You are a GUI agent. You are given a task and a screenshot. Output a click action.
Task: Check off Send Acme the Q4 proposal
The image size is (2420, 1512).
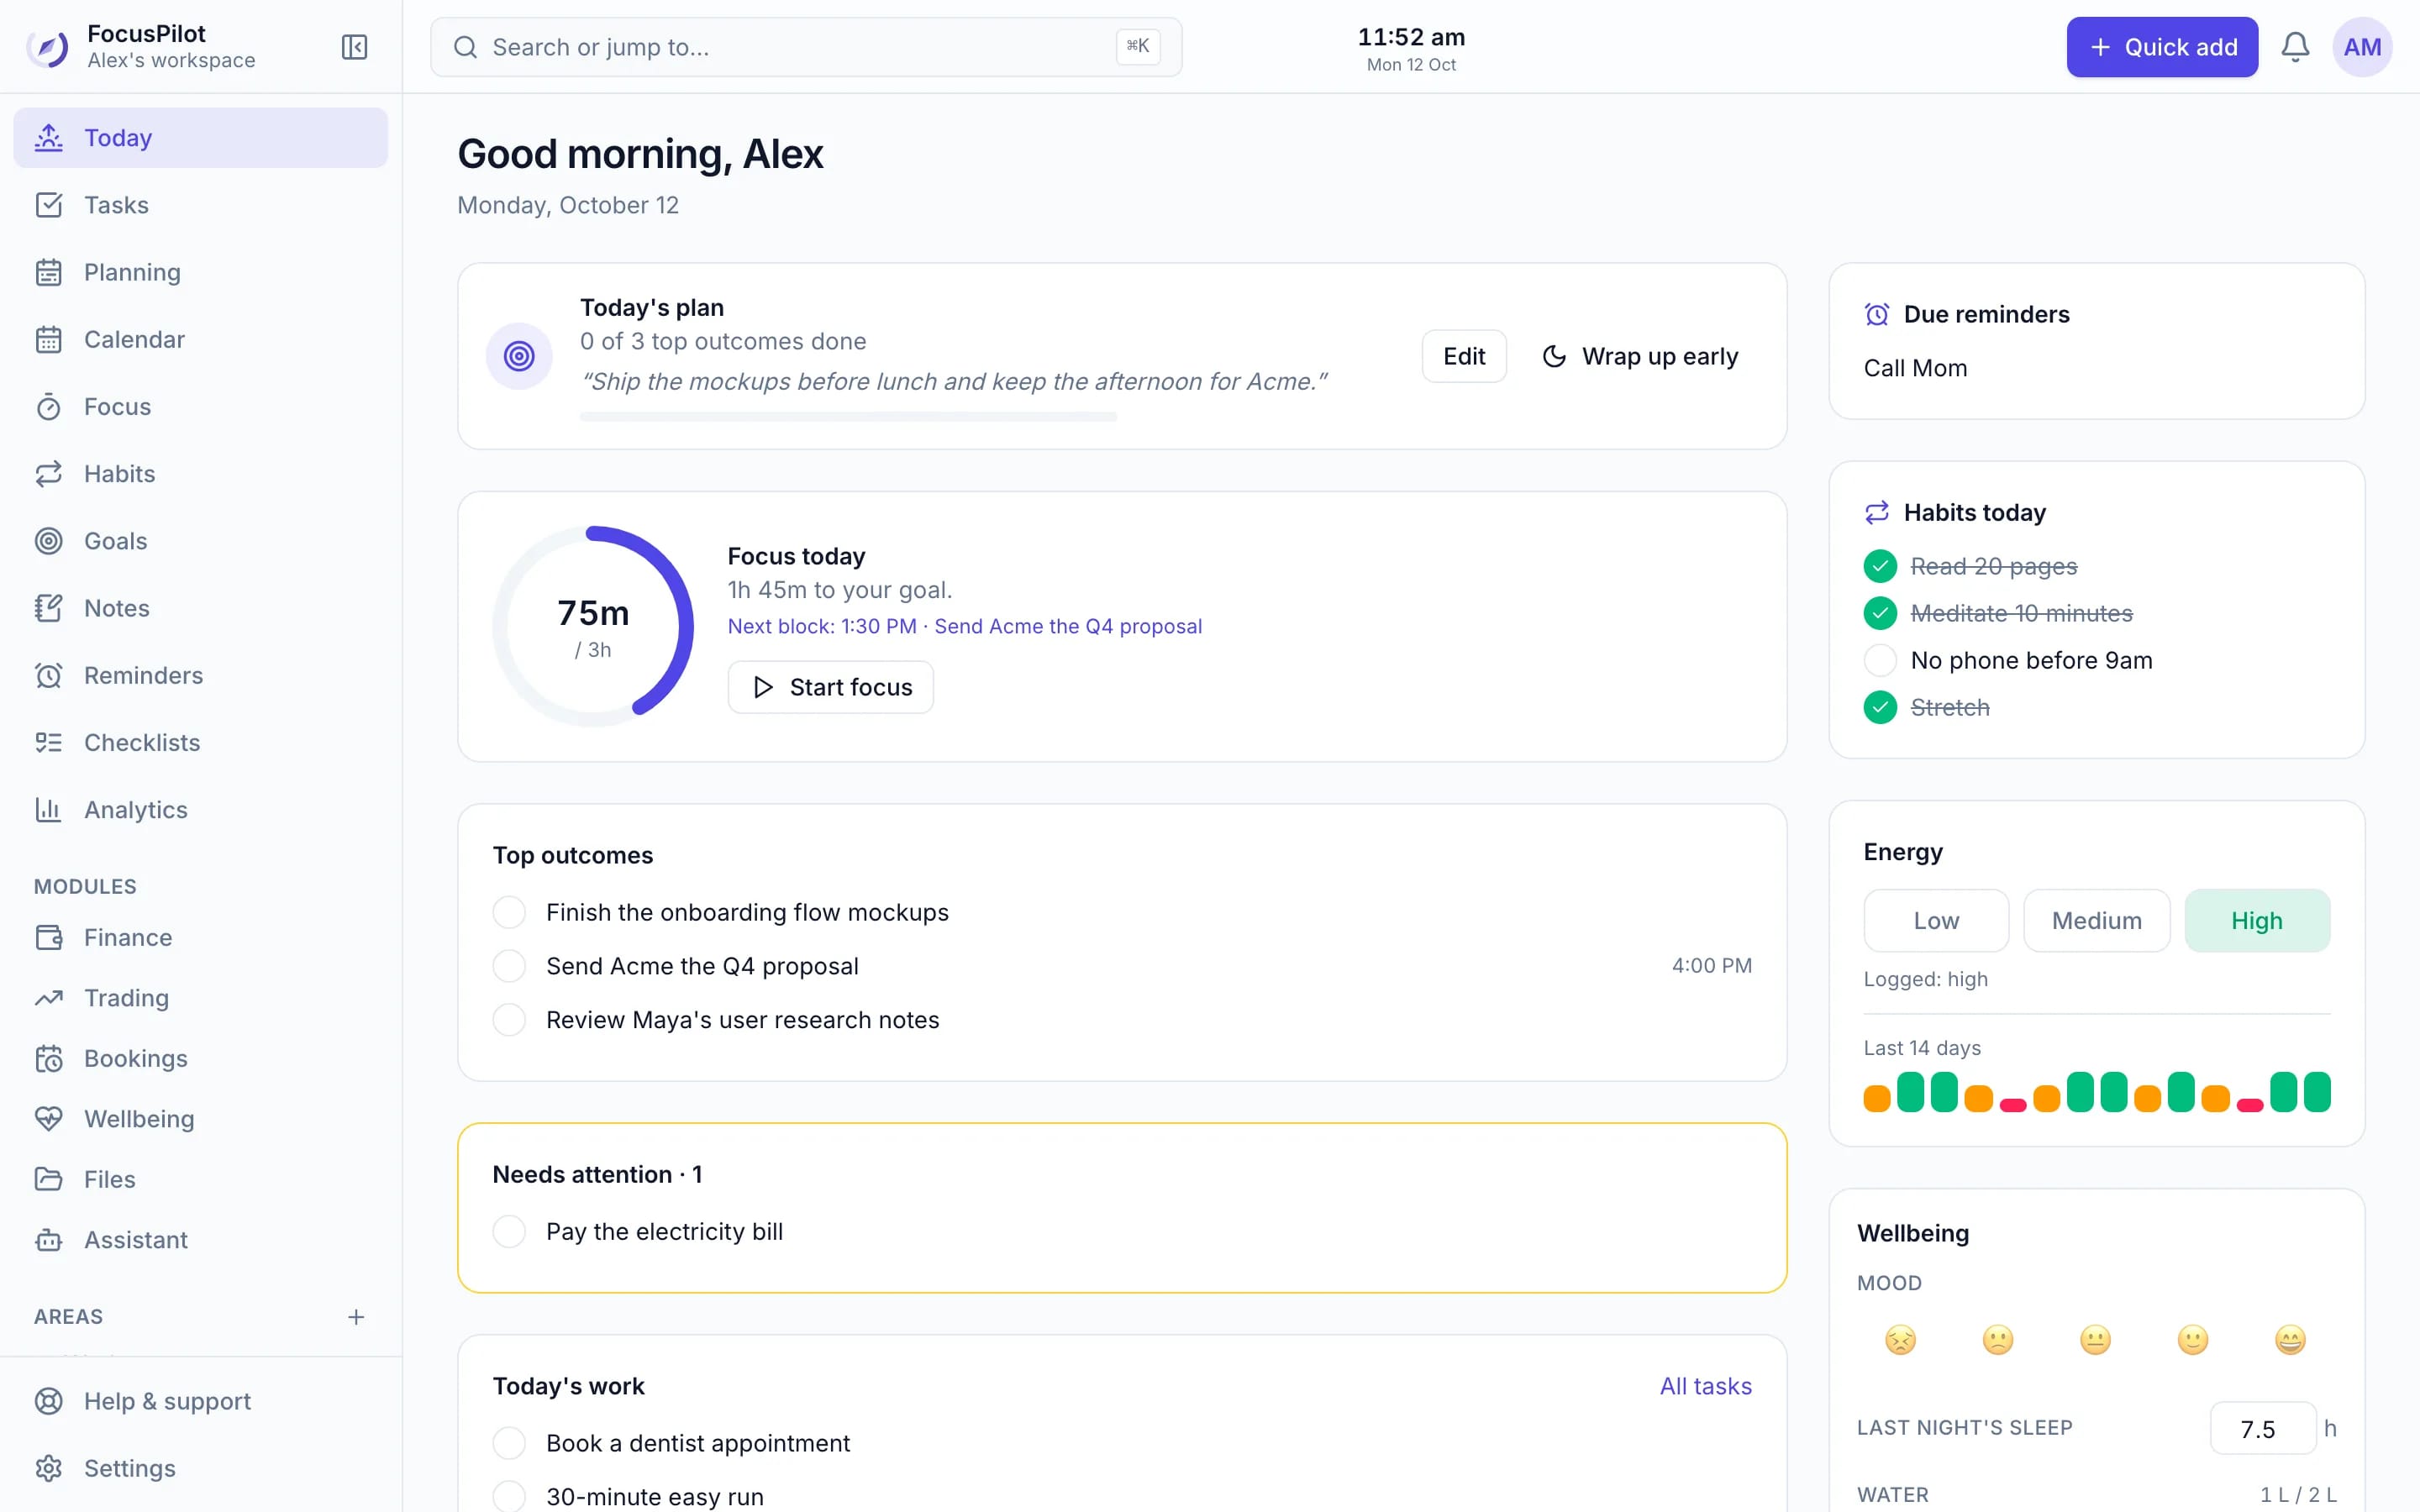[x=509, y=966]
